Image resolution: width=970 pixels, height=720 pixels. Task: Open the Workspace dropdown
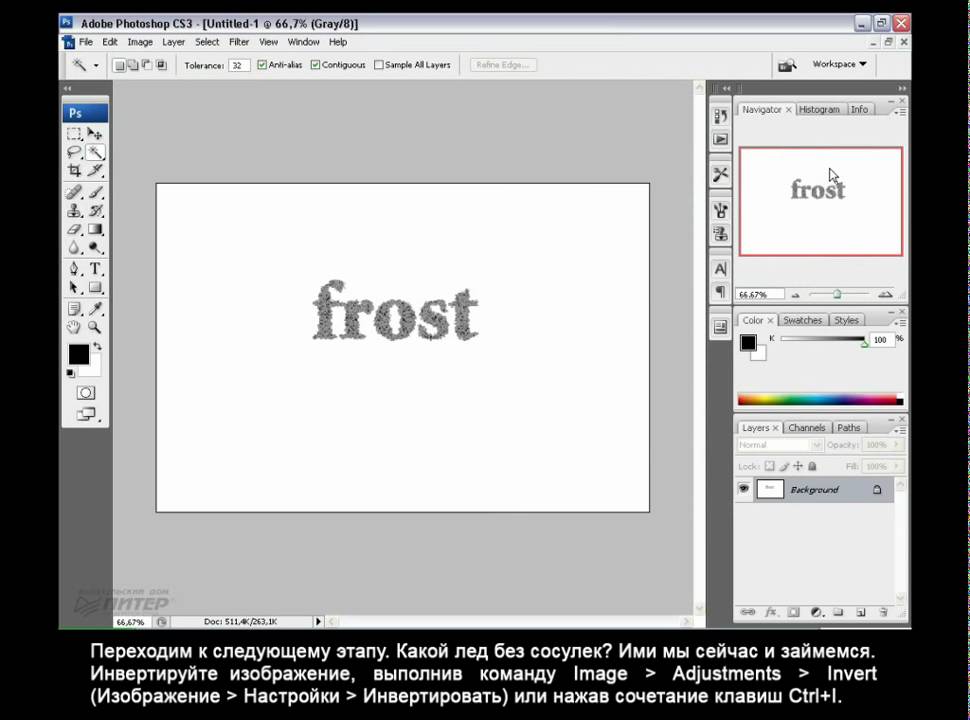839,64
